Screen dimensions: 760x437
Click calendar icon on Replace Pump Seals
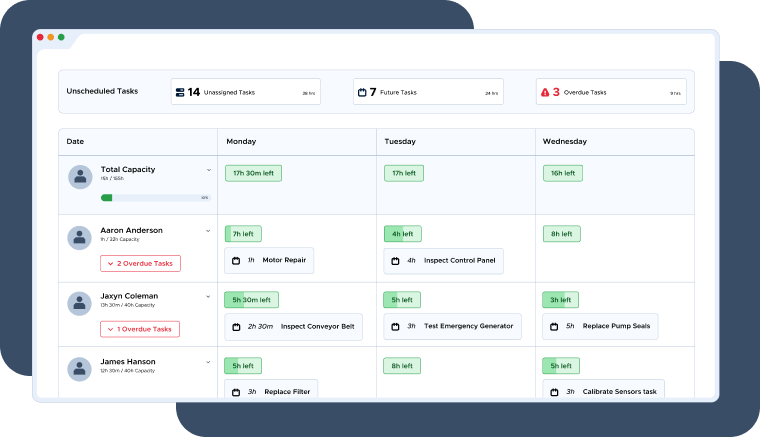[554, 326]
